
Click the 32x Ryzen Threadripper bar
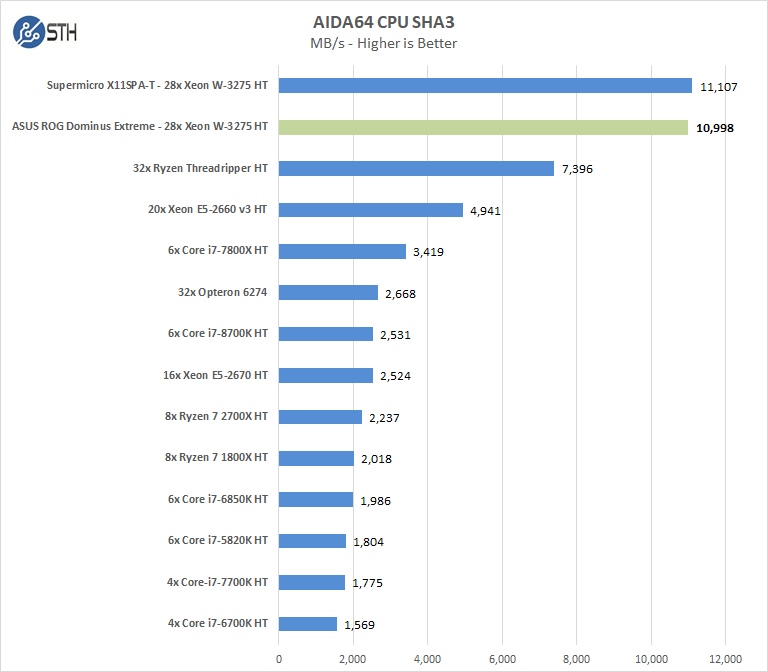point(416,168)
